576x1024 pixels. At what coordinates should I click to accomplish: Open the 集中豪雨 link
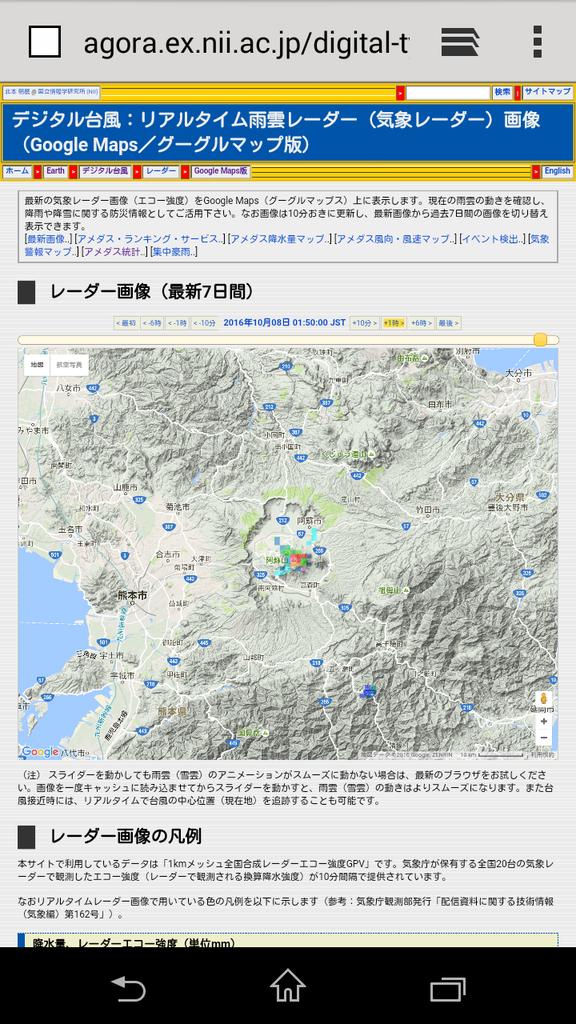174,251
